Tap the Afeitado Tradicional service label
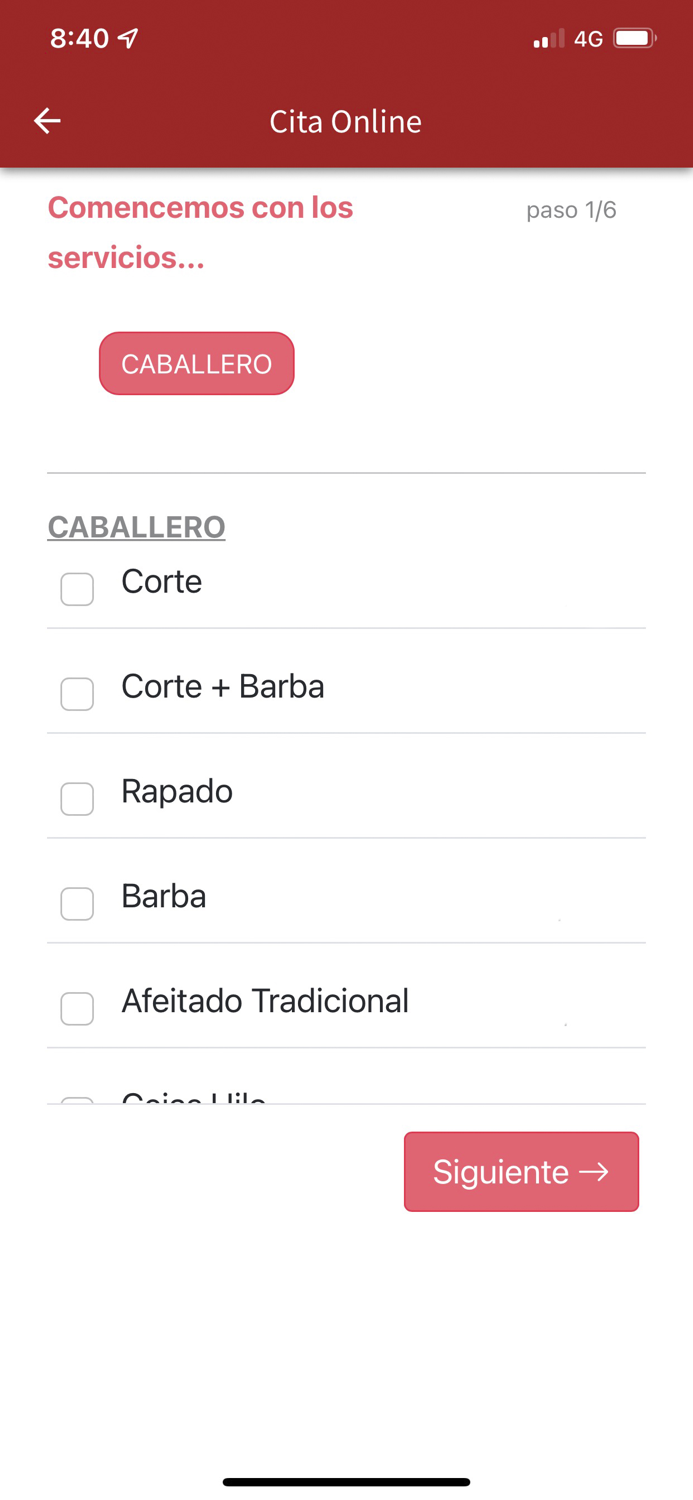This screenshot has width=693, height=1500. (265, 1001)
